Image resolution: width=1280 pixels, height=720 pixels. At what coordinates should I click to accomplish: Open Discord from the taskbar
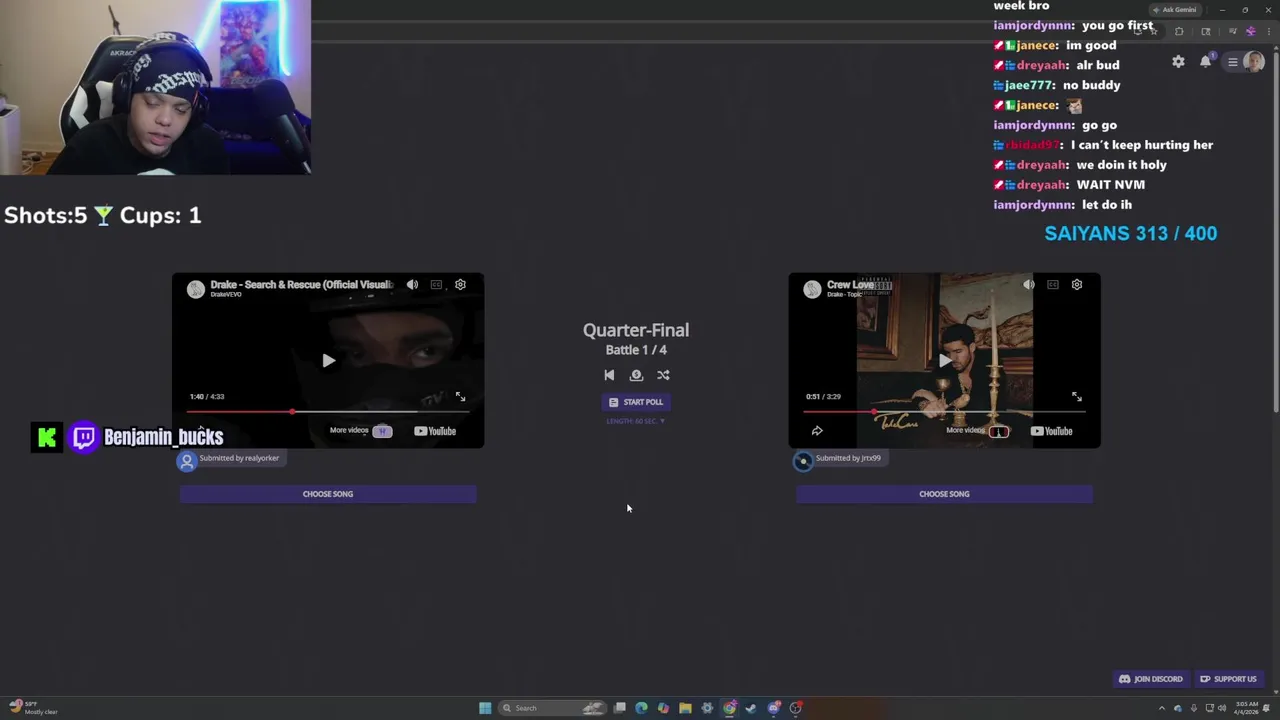(x=774, y=708)
